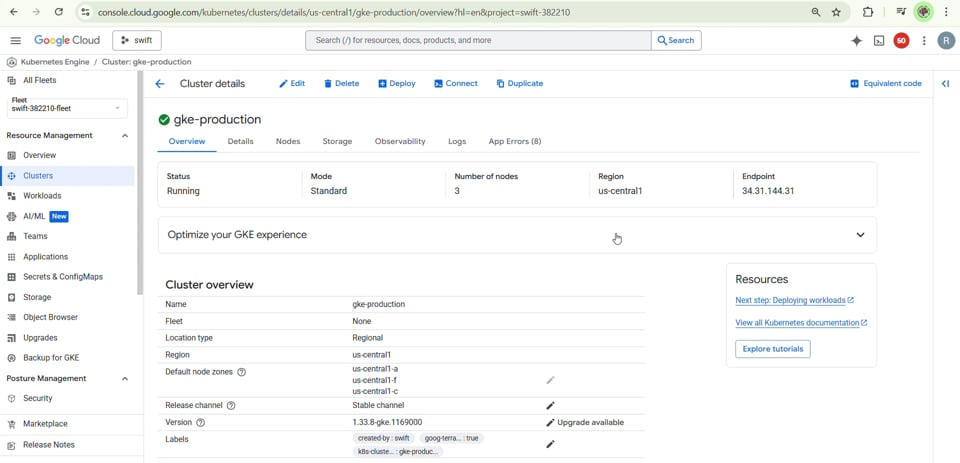Open the three-dot settings menu

coord(924,40)
